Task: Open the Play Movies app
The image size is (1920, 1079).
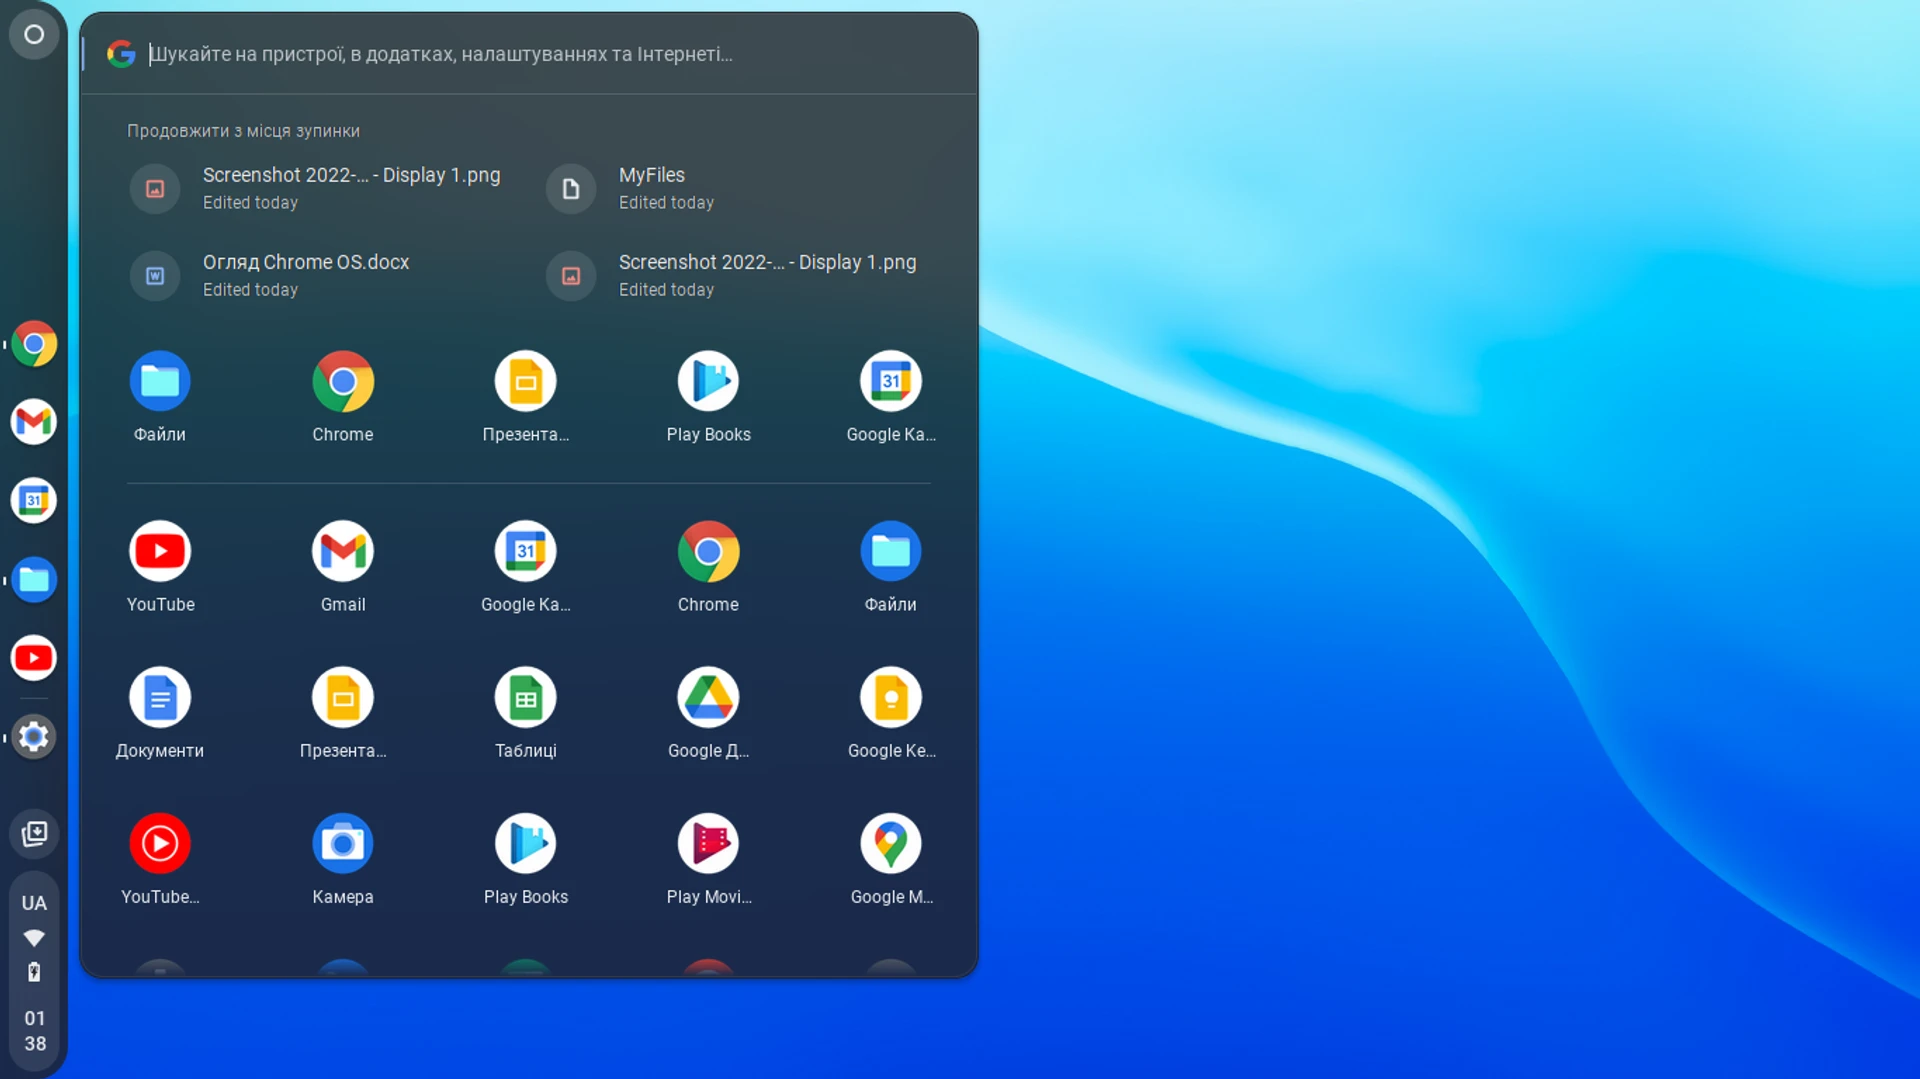Action: coord(708,843)
